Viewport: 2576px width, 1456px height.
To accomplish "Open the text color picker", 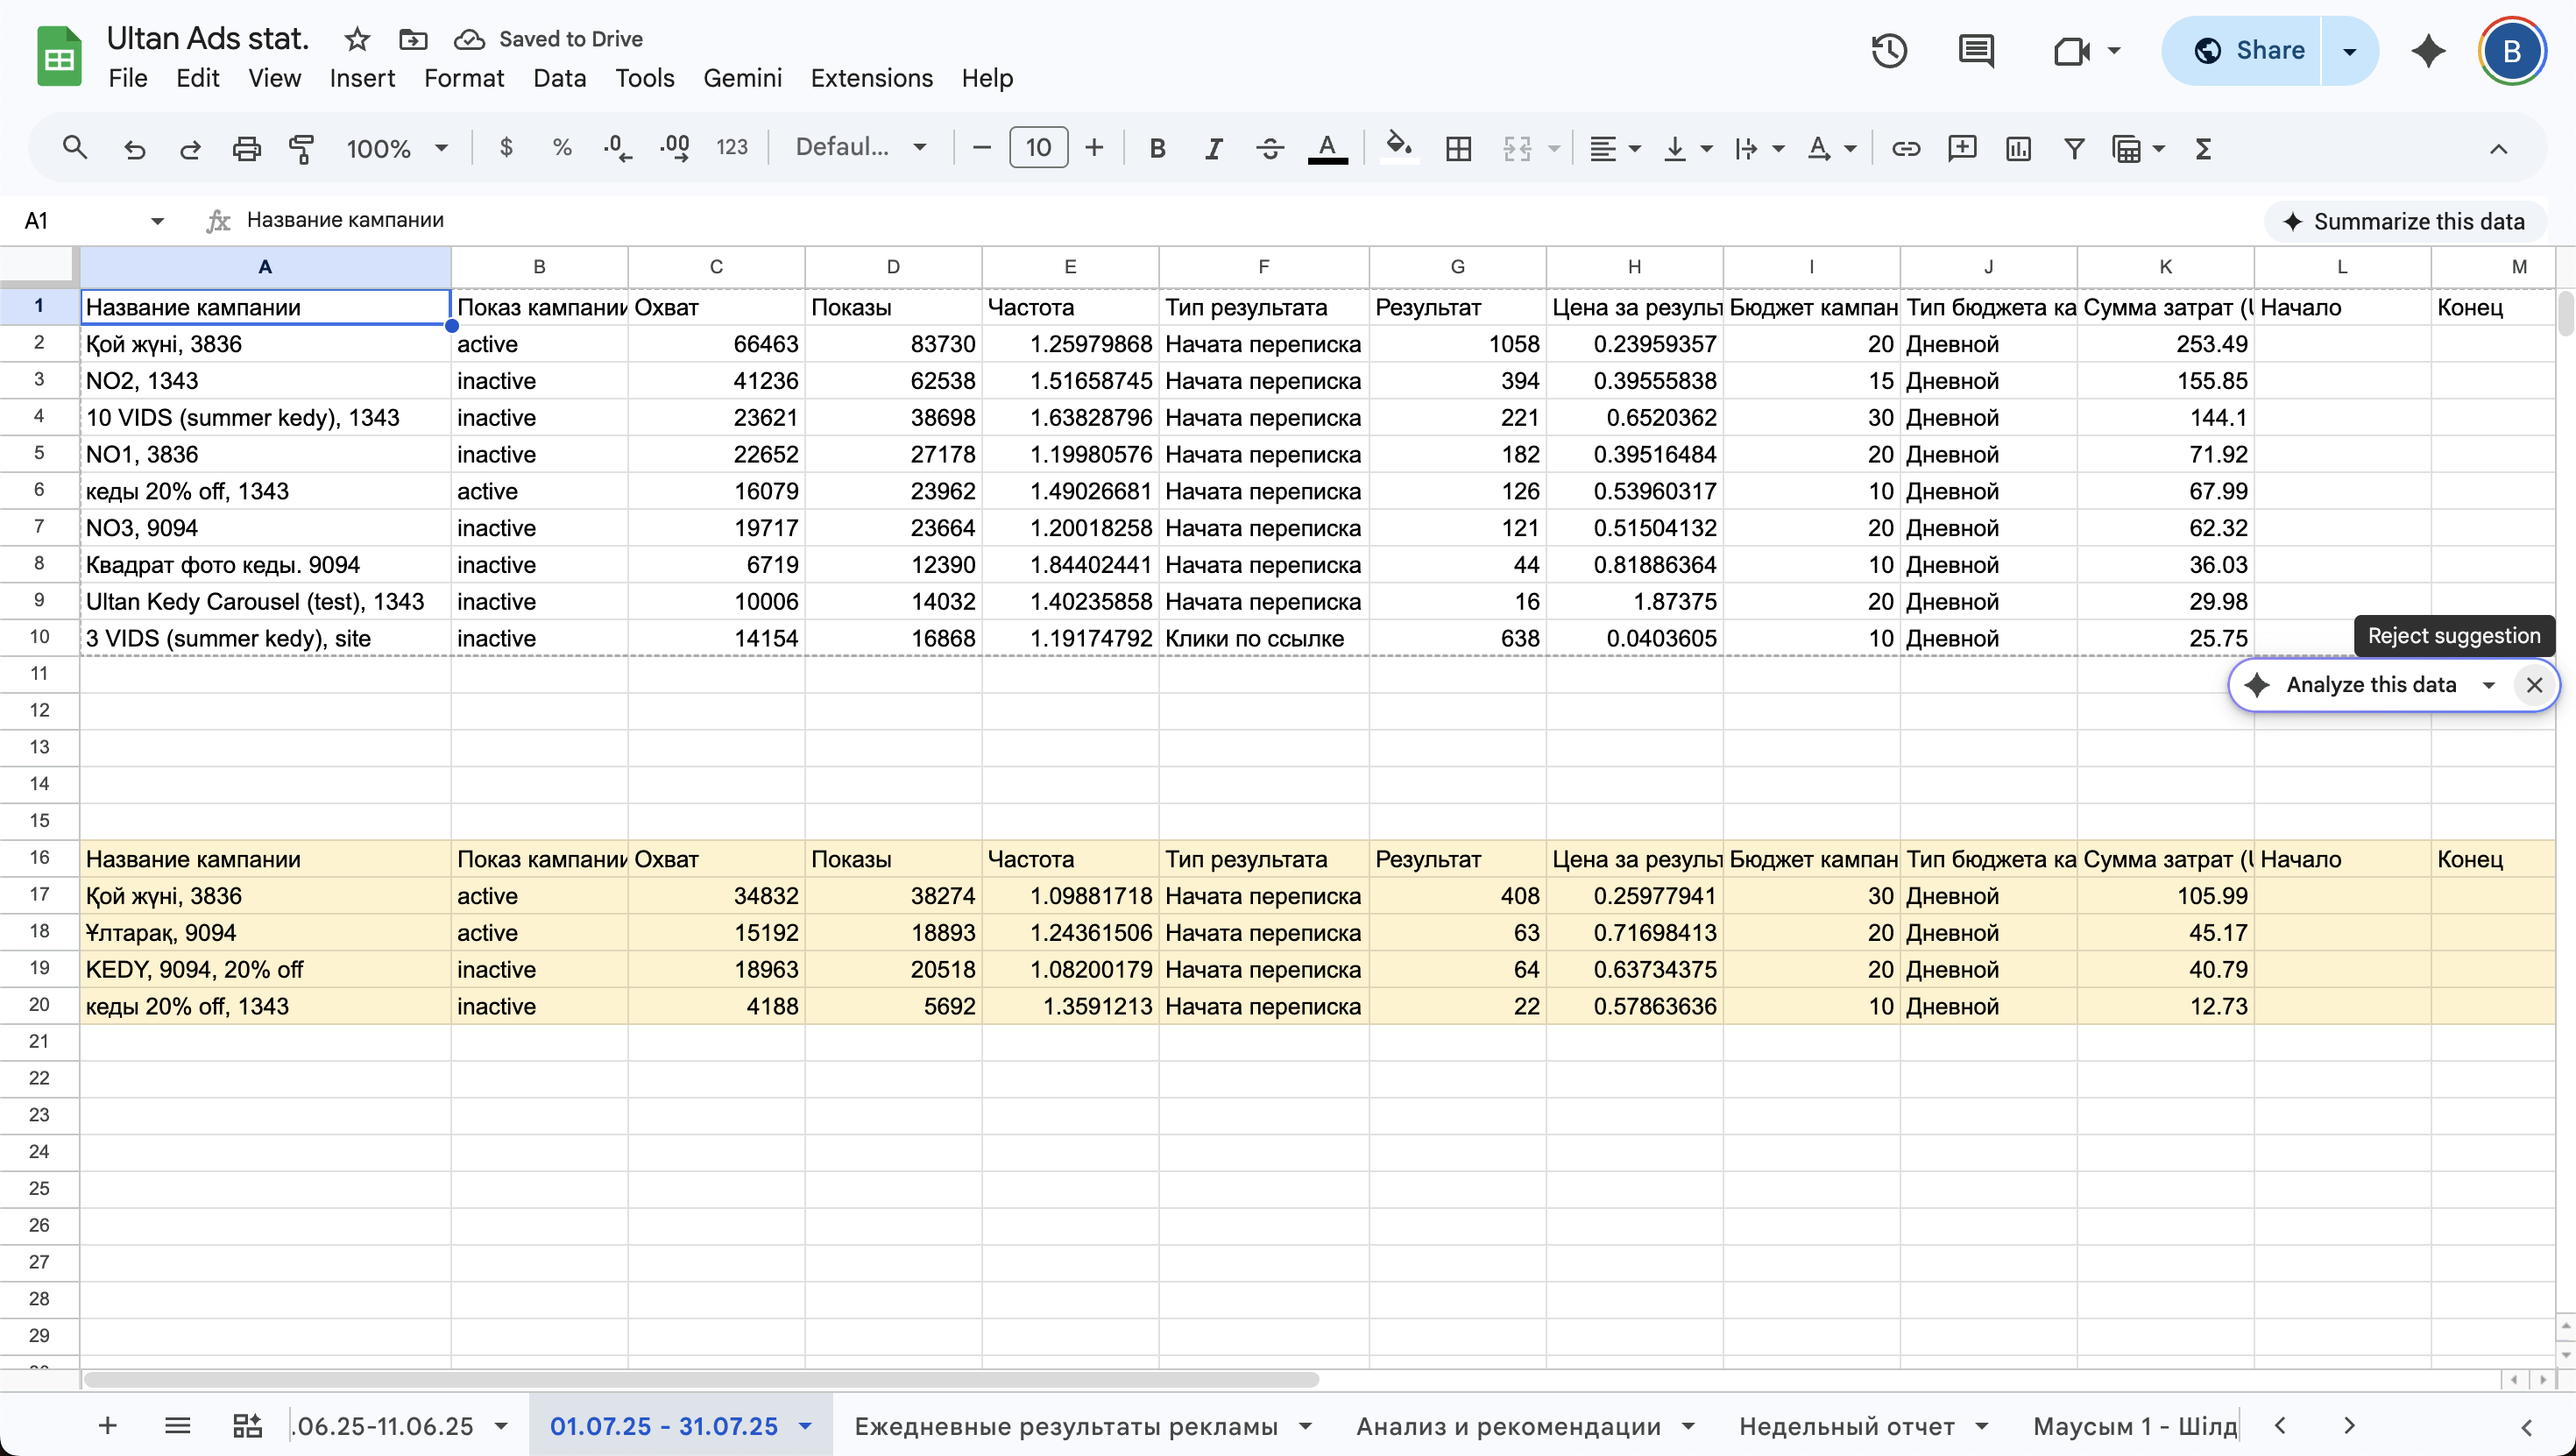I will (1327, 148).
